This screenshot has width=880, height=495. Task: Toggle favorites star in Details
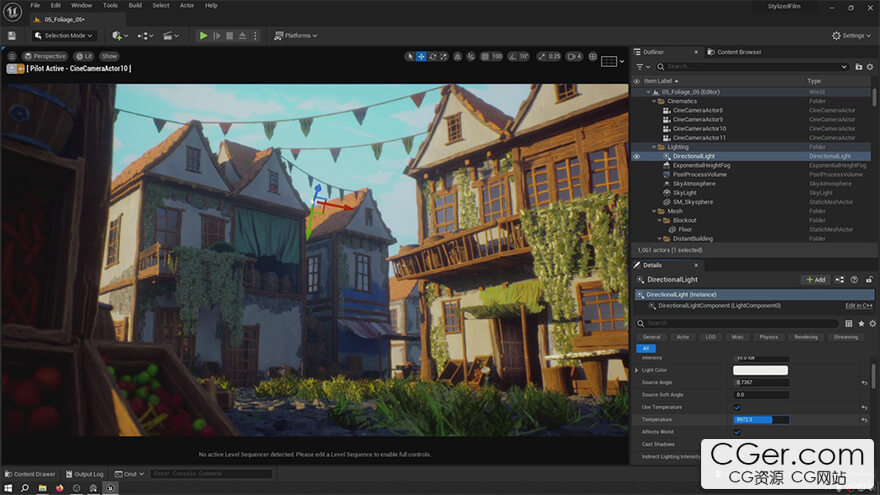[x=861, y=324]
